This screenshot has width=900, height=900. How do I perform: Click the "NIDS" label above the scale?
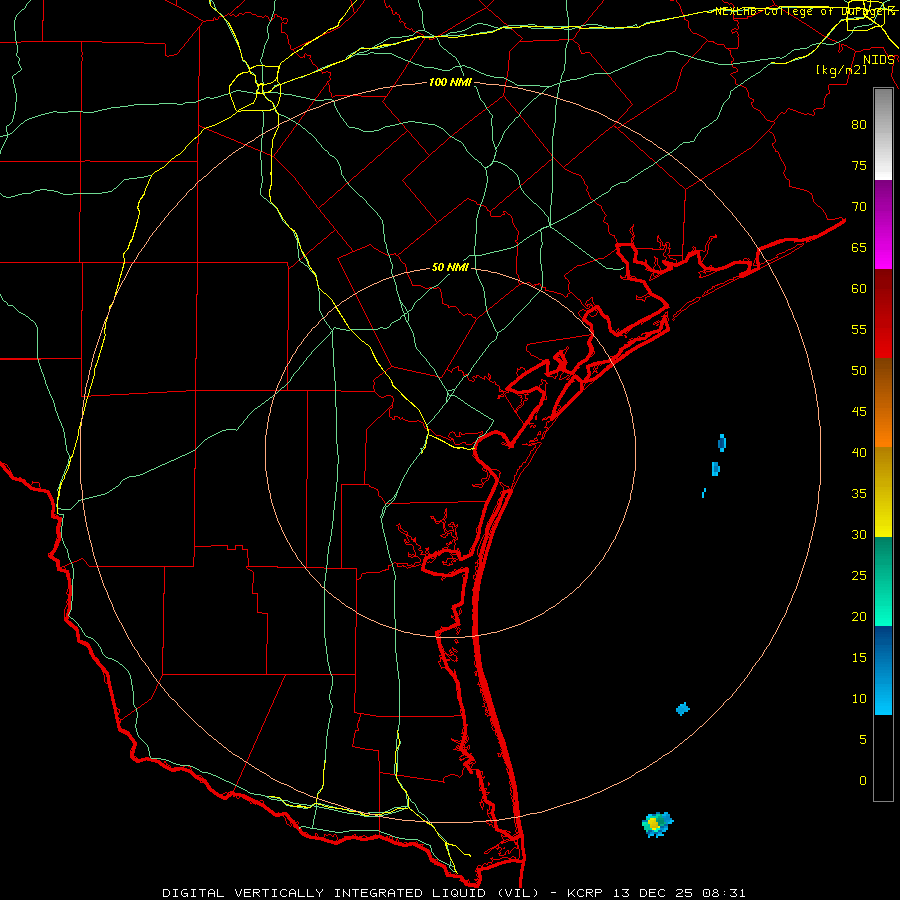coord(878,60)
